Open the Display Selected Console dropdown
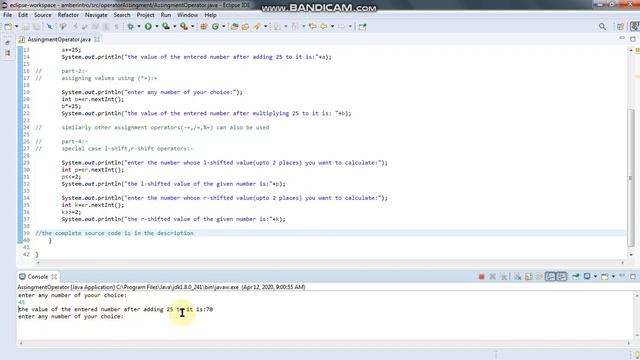 (596, 277)
